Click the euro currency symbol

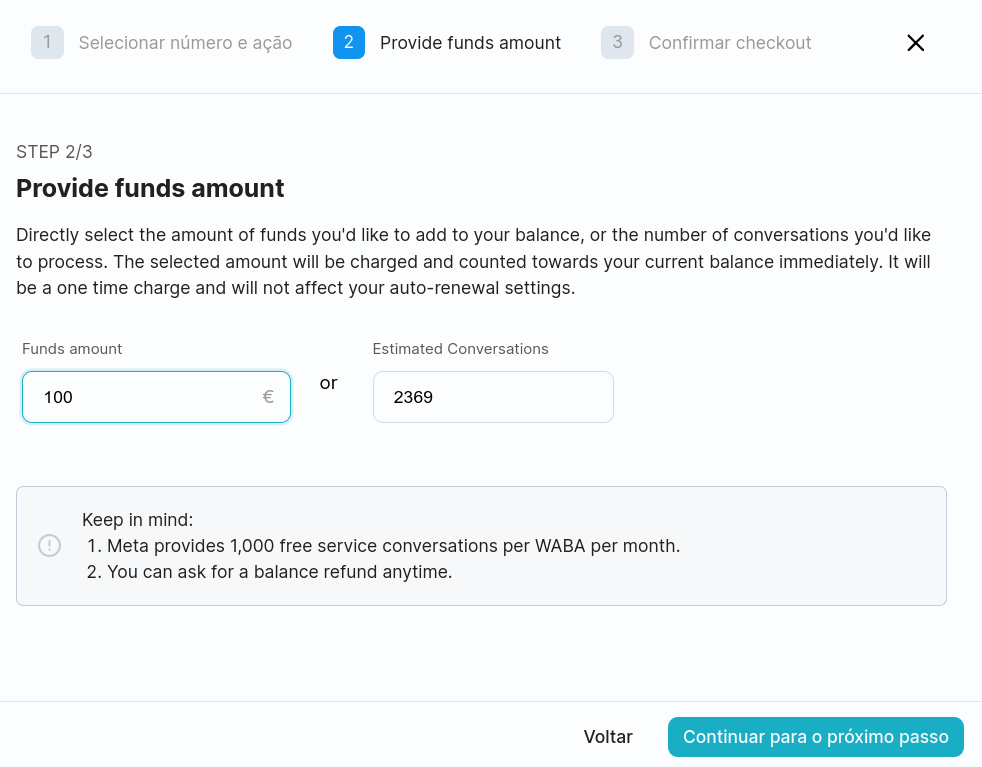[x=268, y=397]
